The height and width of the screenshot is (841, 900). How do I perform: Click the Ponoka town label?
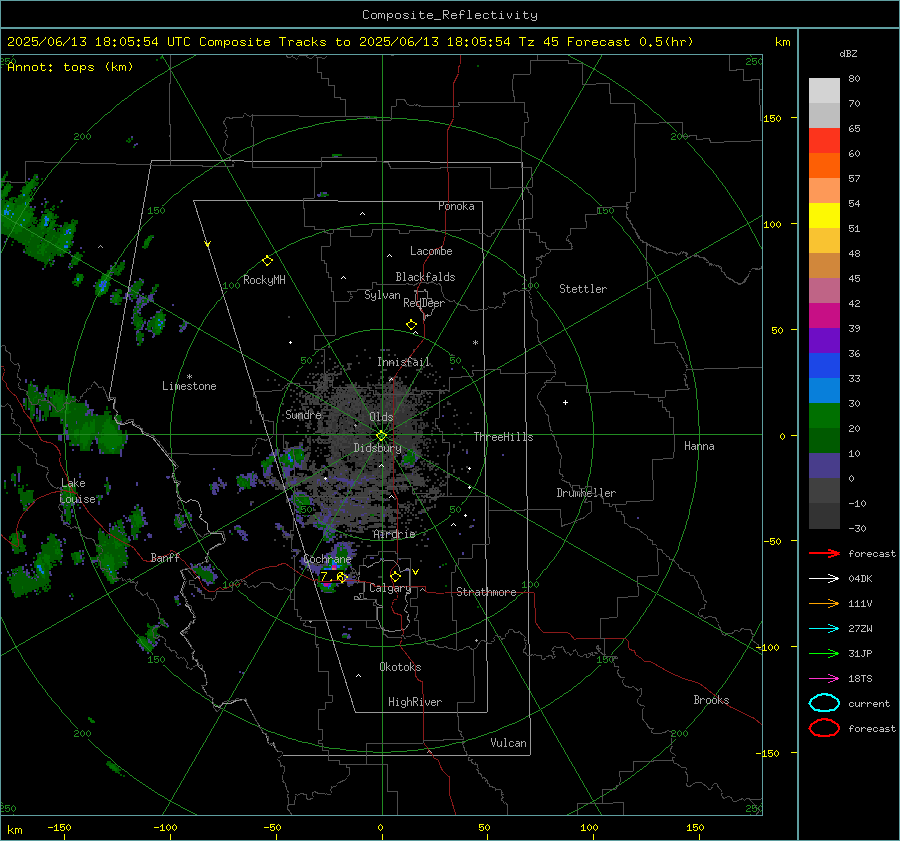pos(456,206)
